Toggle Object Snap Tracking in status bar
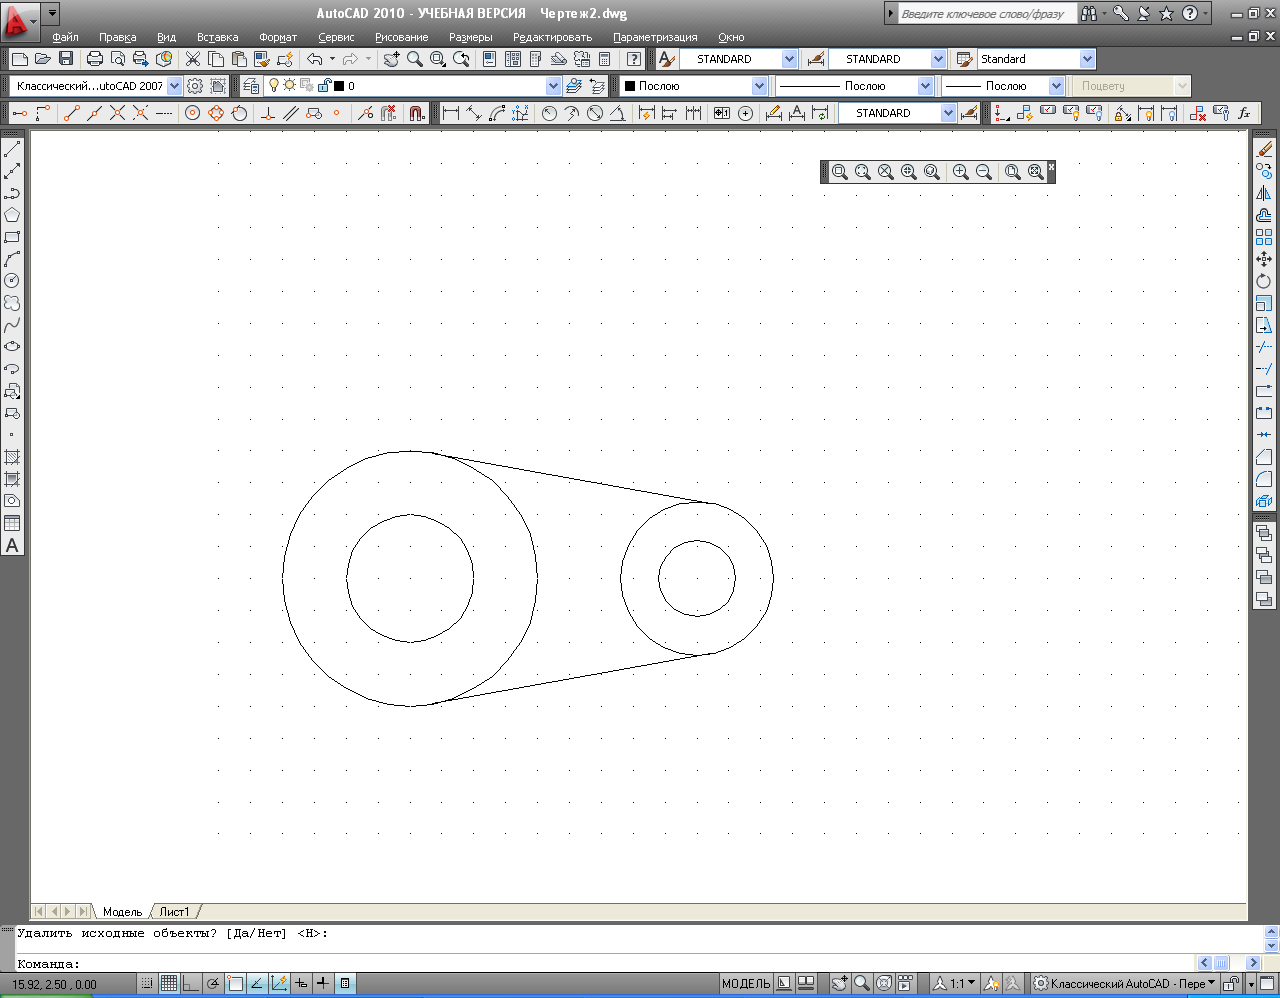The height and width of the screenshot is (998, 1280). tap(257, 984)
